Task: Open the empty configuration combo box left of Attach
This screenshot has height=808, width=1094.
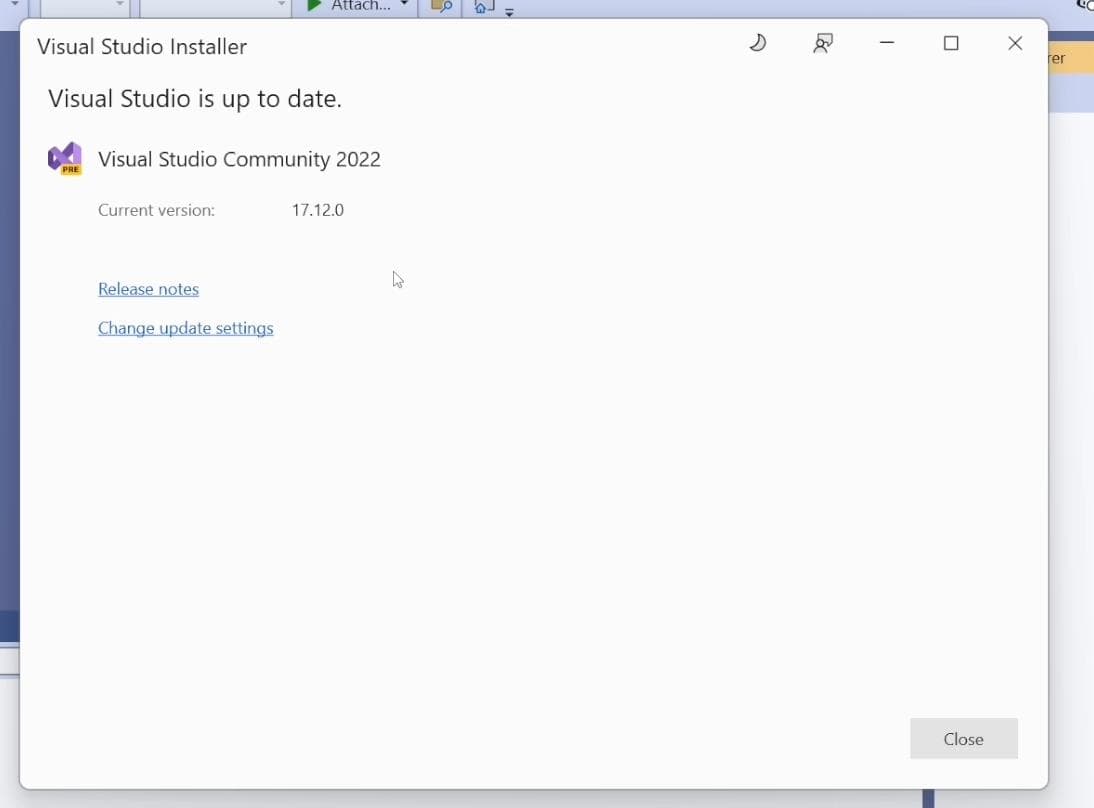Action: pos(215,6)
